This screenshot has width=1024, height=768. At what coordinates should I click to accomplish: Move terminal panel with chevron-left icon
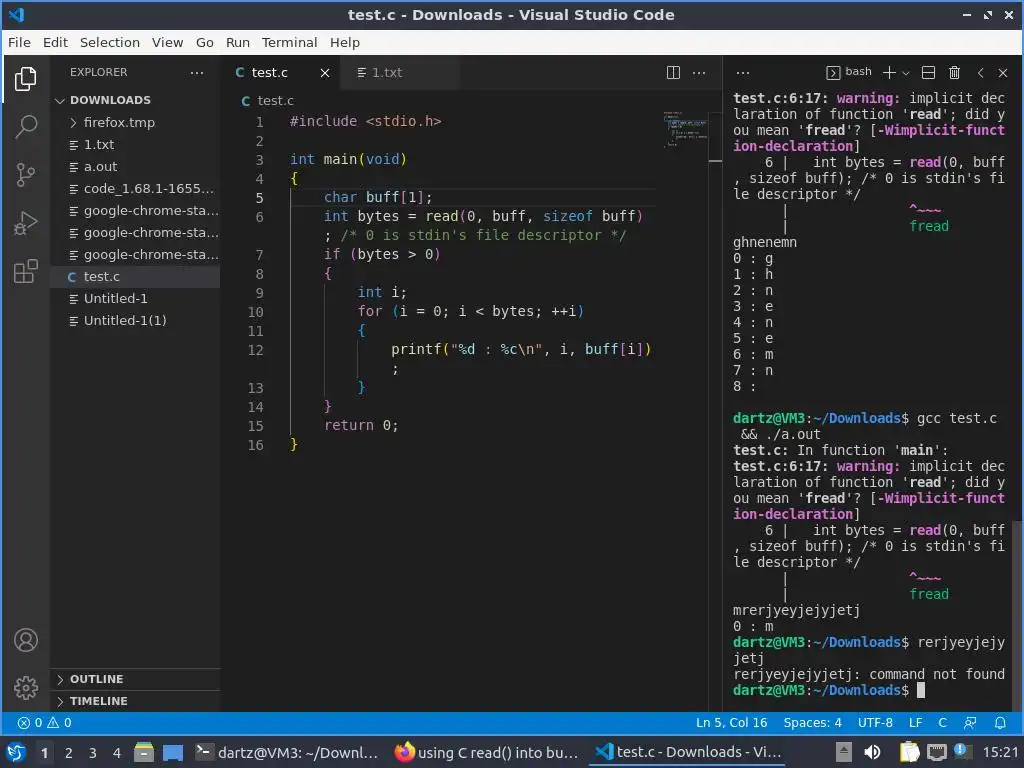click(x=980, y=73)
